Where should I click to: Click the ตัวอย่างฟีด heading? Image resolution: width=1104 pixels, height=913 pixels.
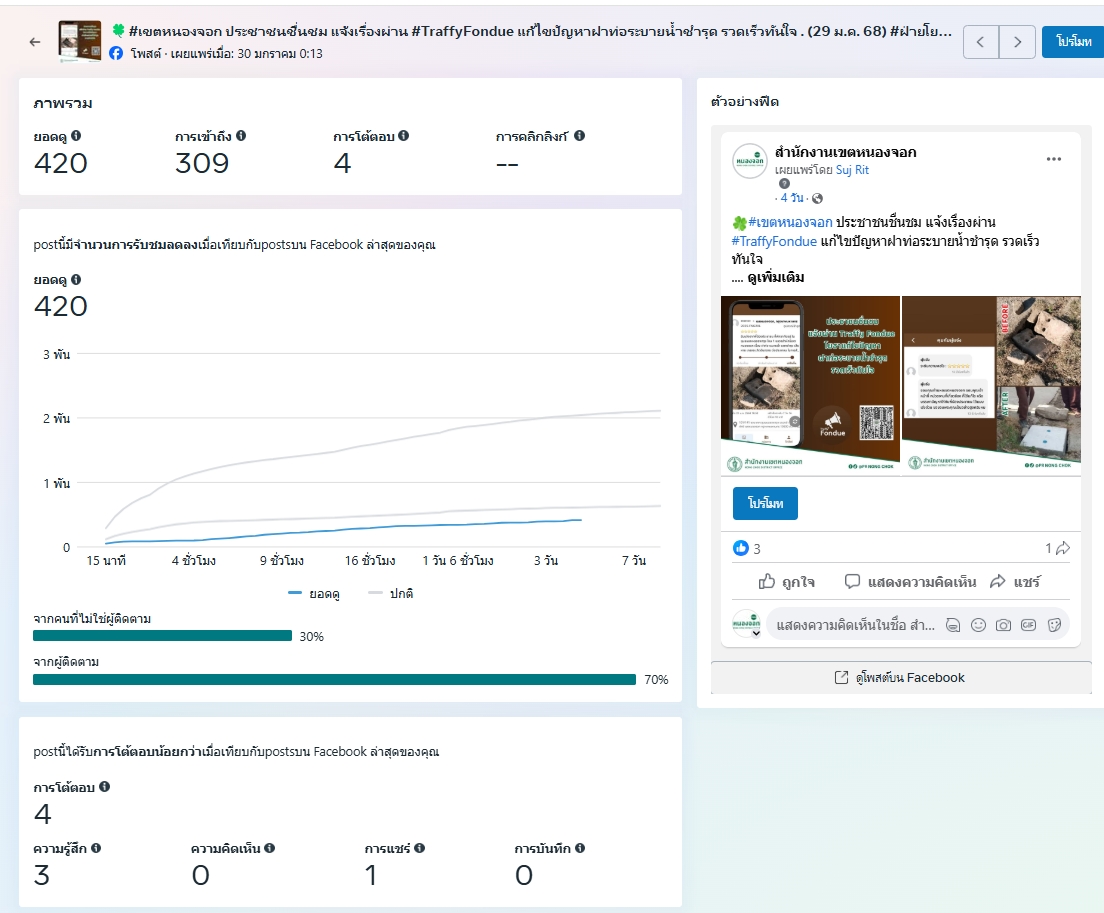[745, 101]
